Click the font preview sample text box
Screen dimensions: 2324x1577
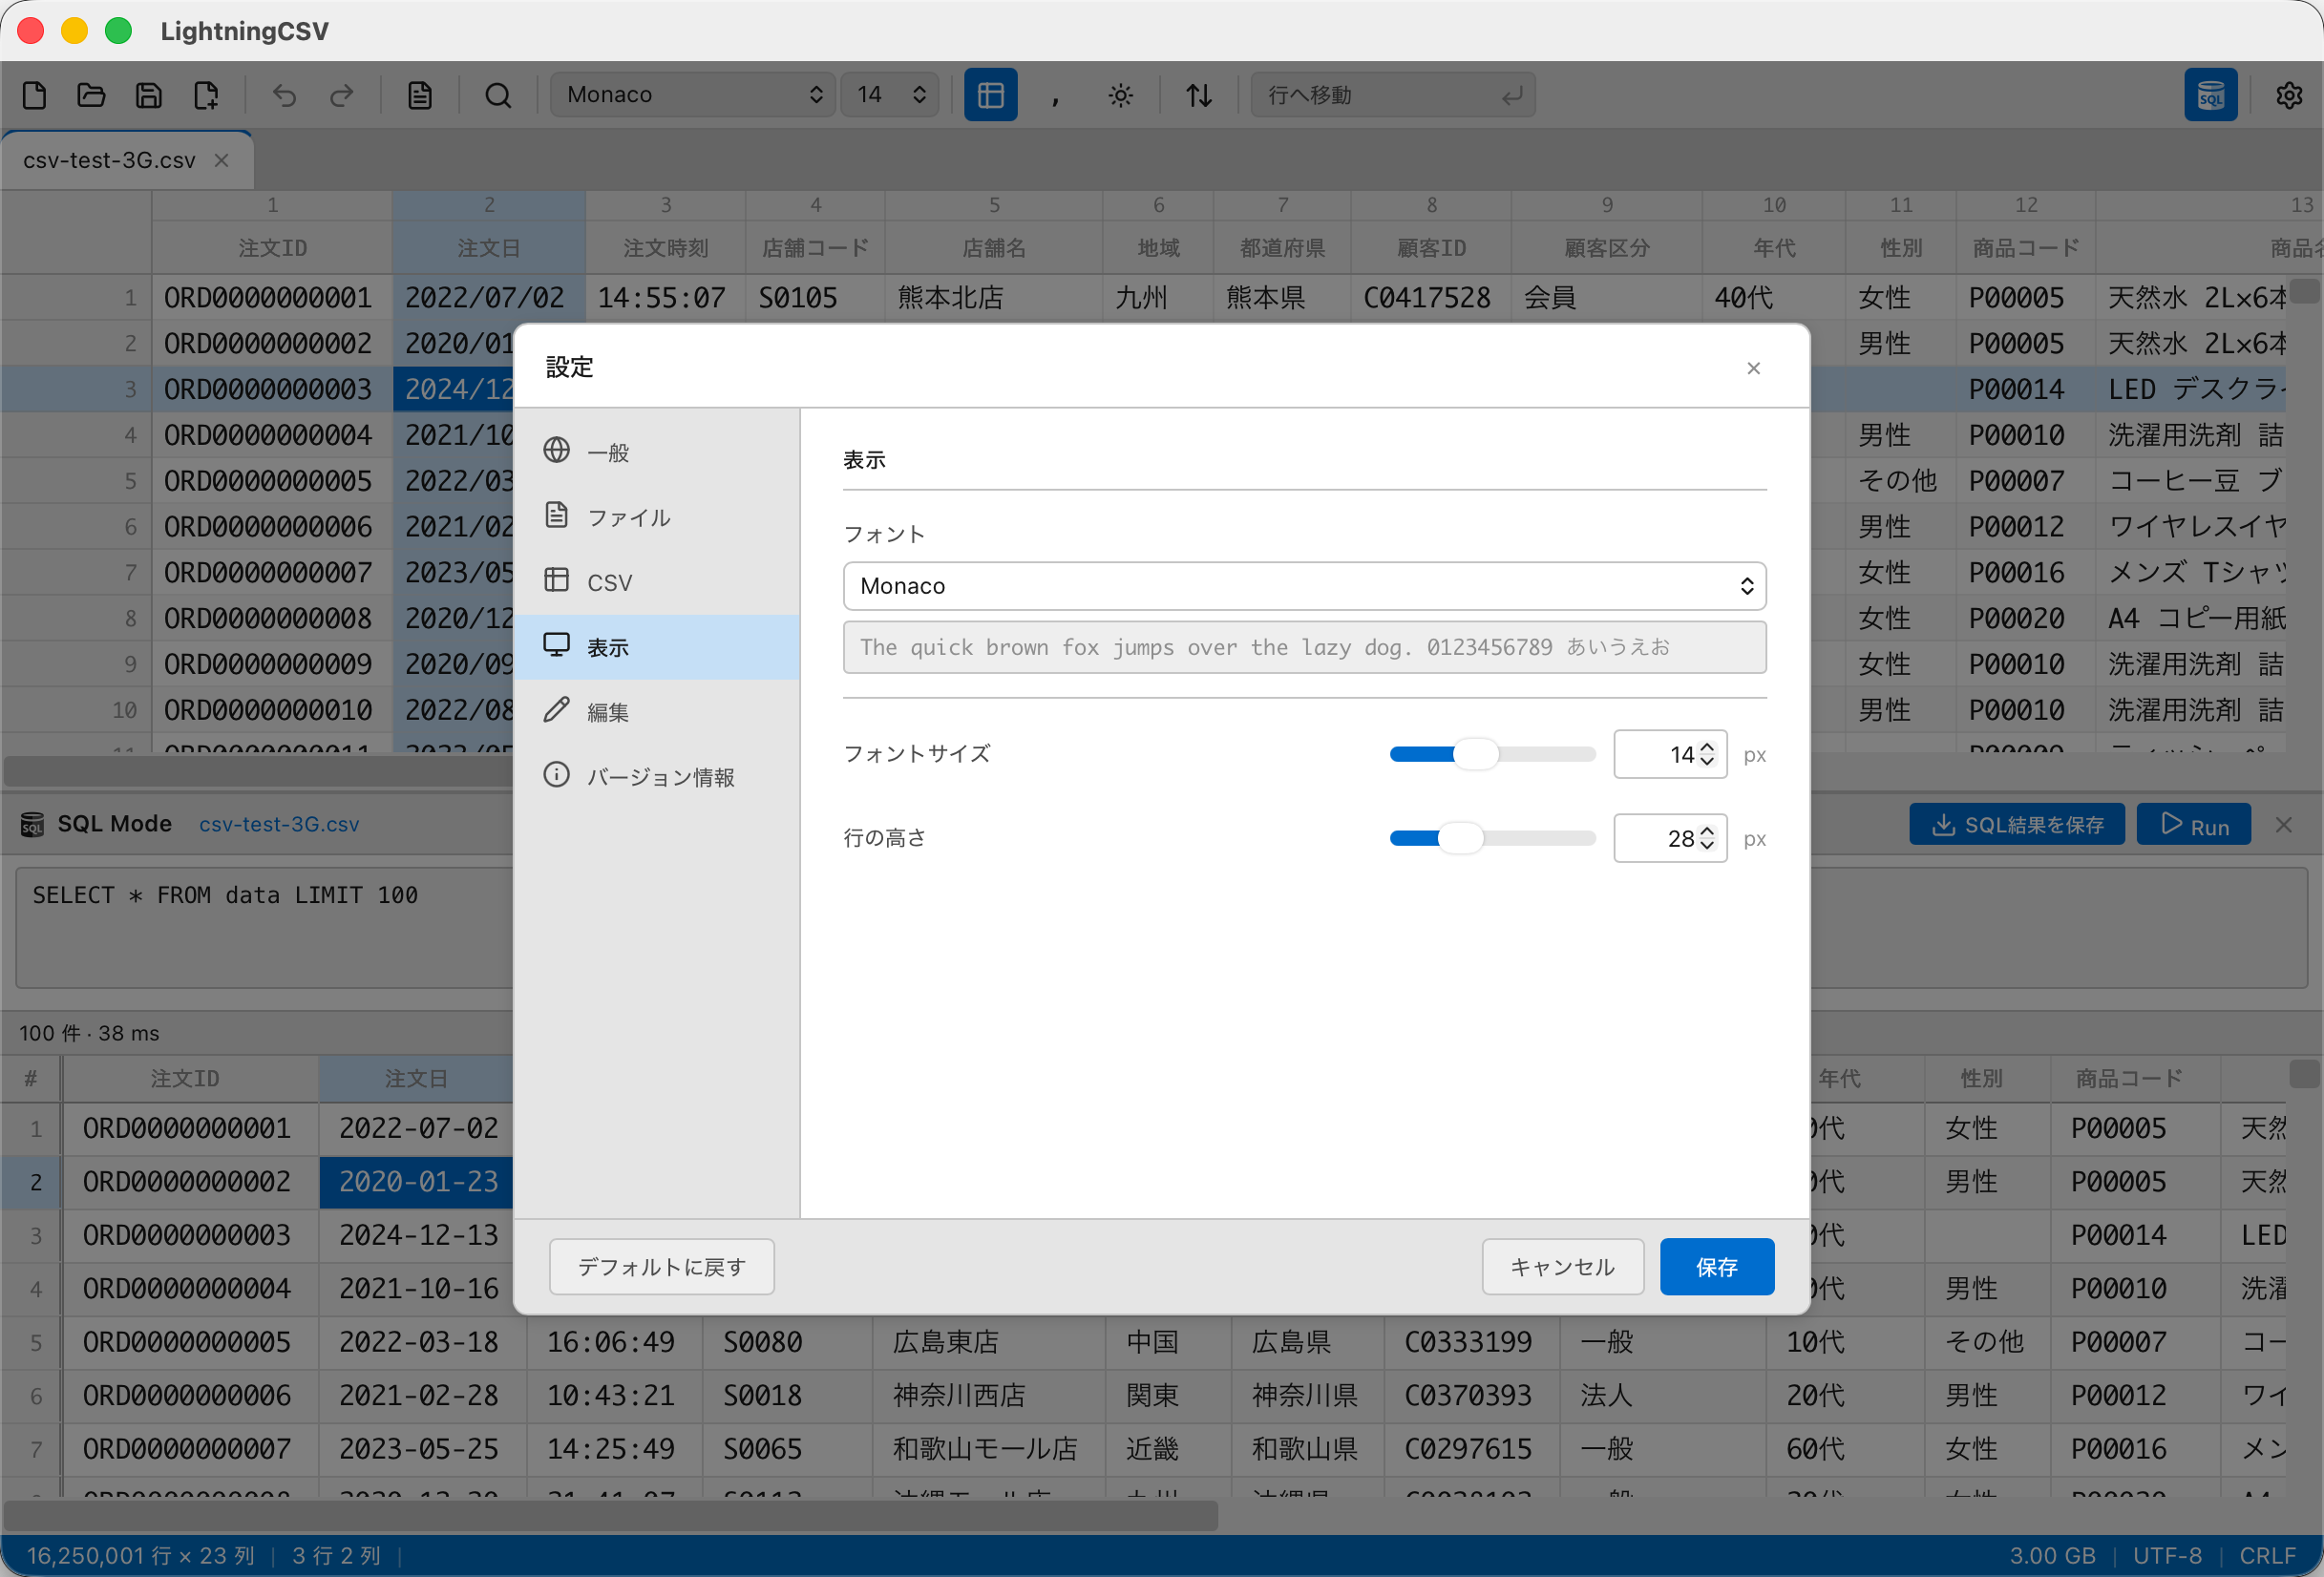tap(1304, 647)
